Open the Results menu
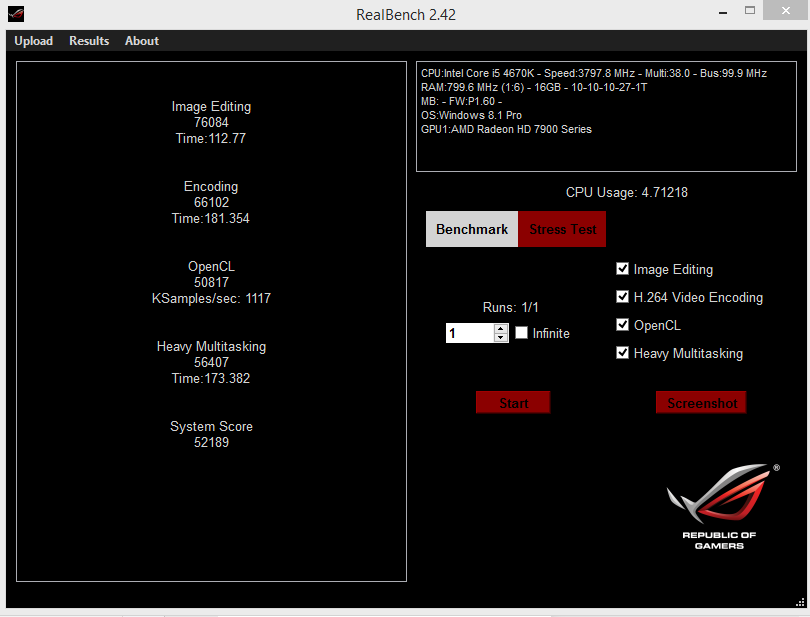This screenshot has width=810, height=617. tap(89, 41)
